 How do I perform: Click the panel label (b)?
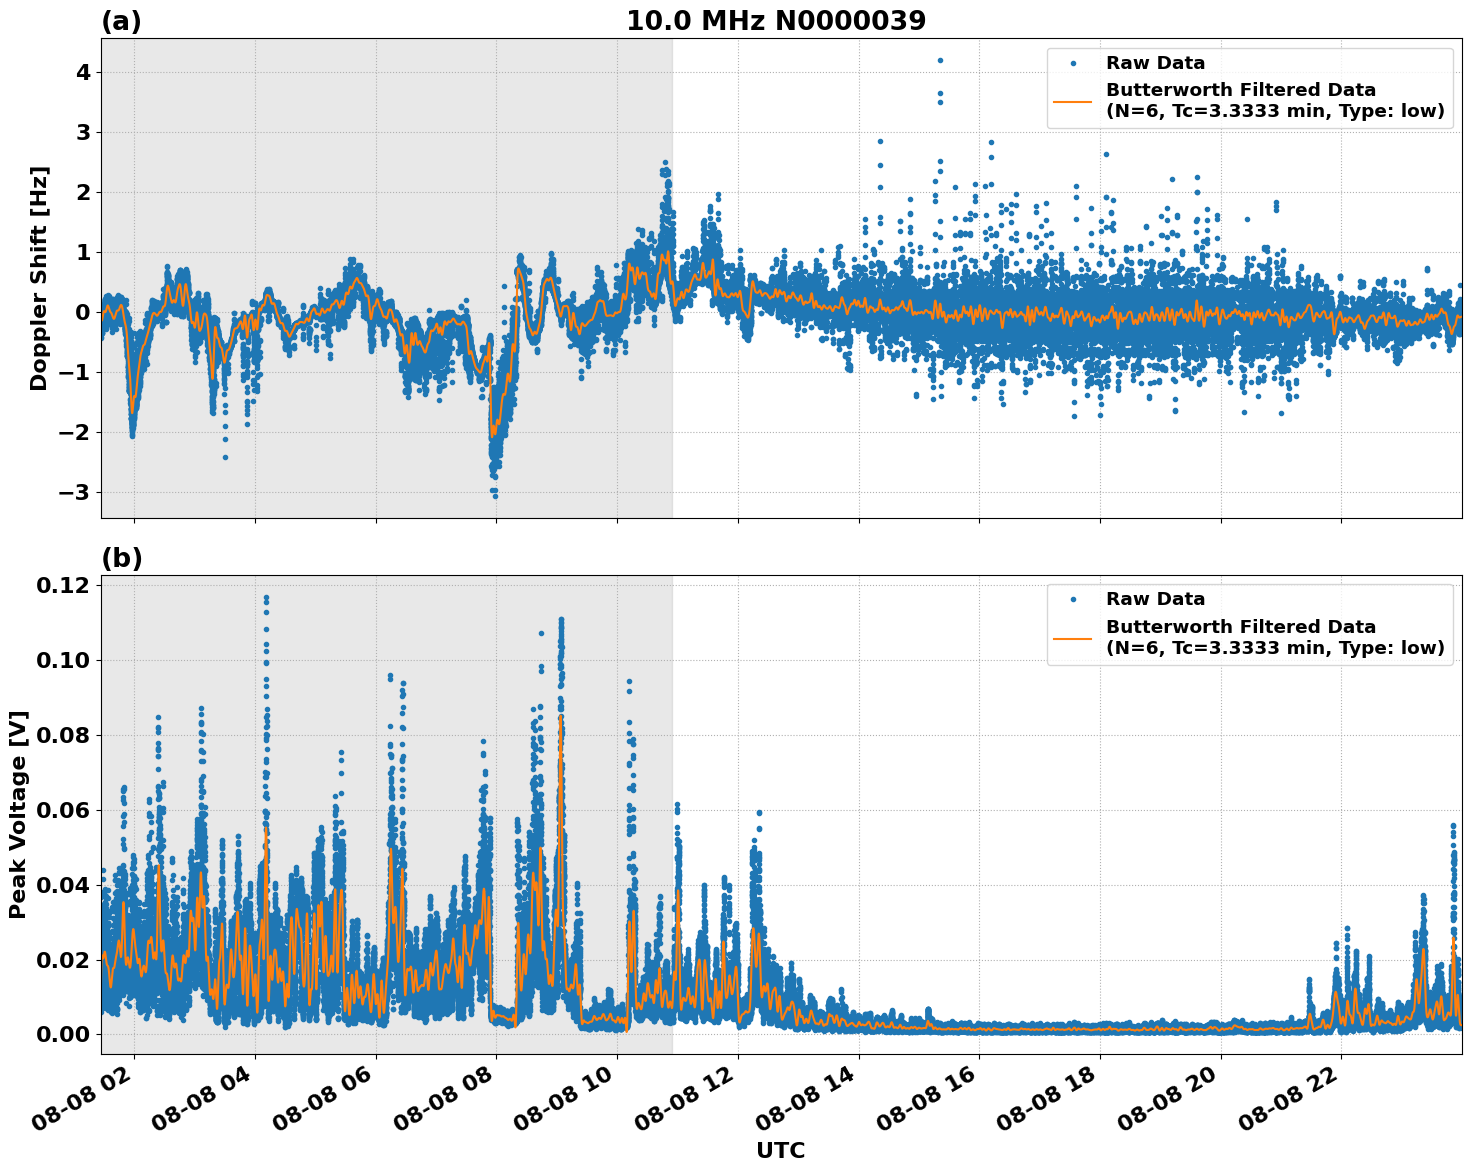click(x=121, y=559)
